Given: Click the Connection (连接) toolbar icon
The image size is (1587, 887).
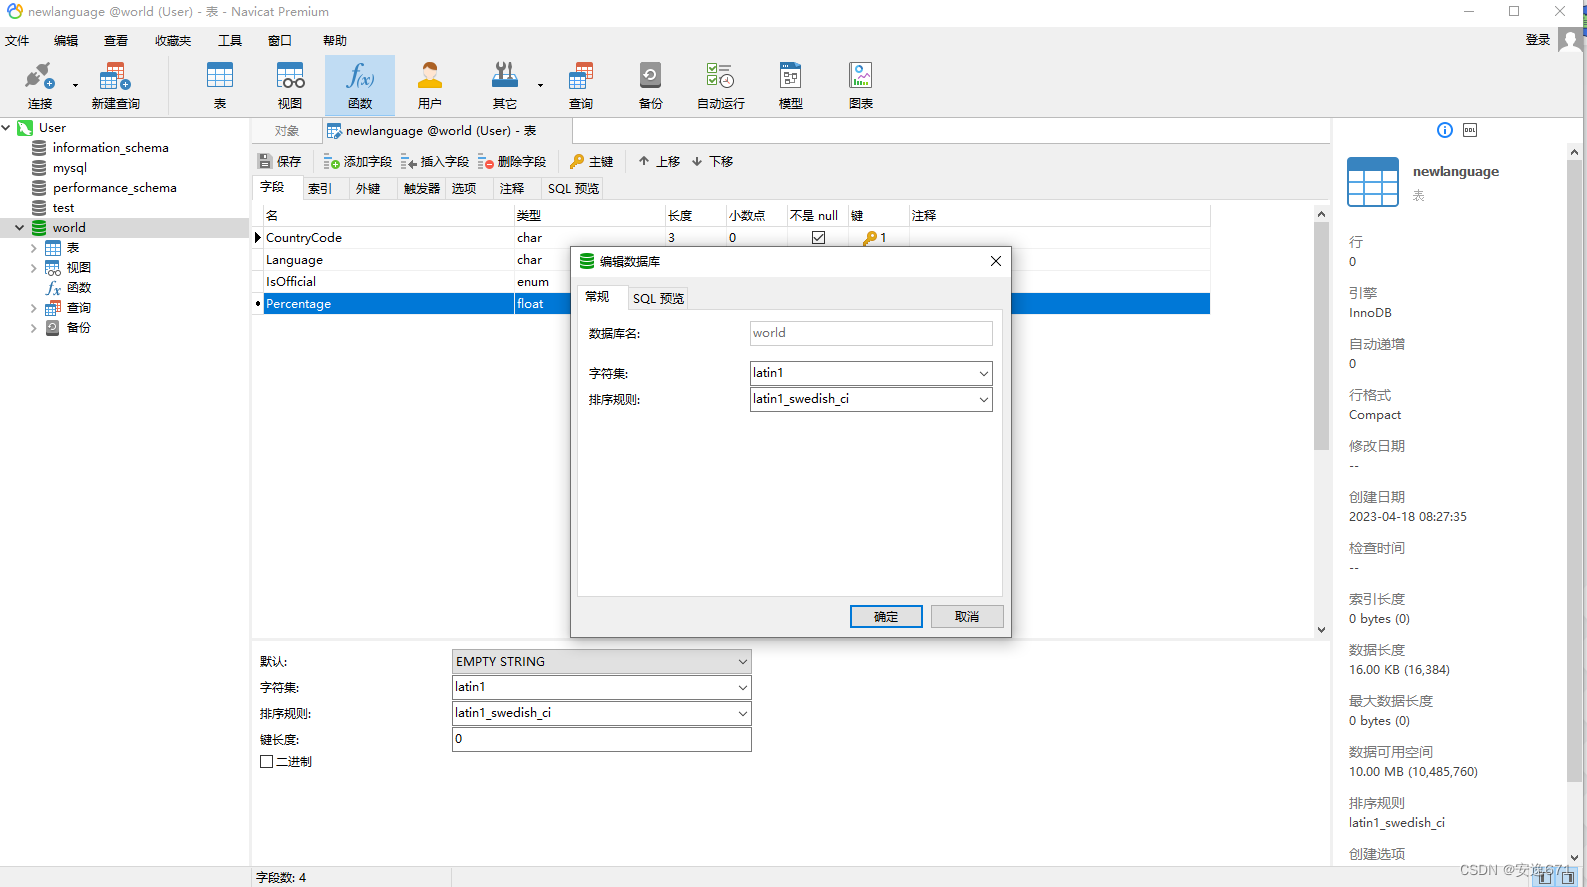Looking at the screenshot, I should tap(39, 85).
